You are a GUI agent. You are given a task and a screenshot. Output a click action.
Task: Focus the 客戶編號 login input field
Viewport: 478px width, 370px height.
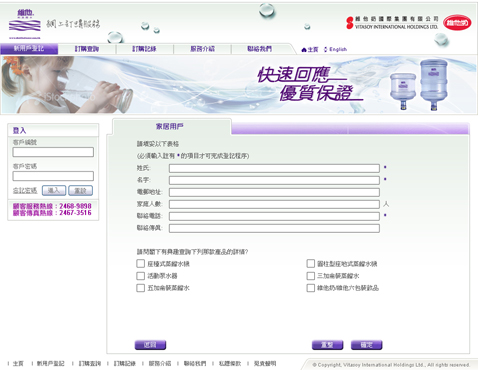53,152
